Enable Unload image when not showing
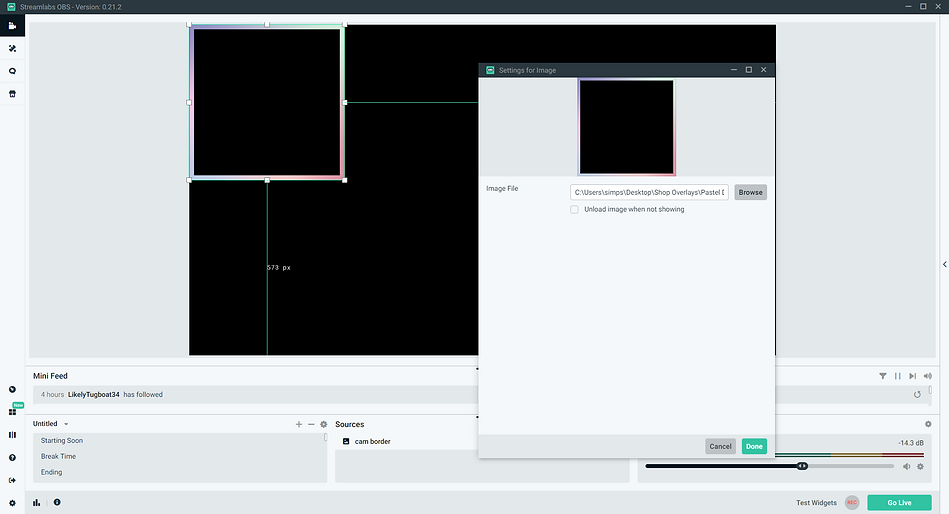Image resolution: width=949 pixels, height=514 pixels. coord(574,209)
